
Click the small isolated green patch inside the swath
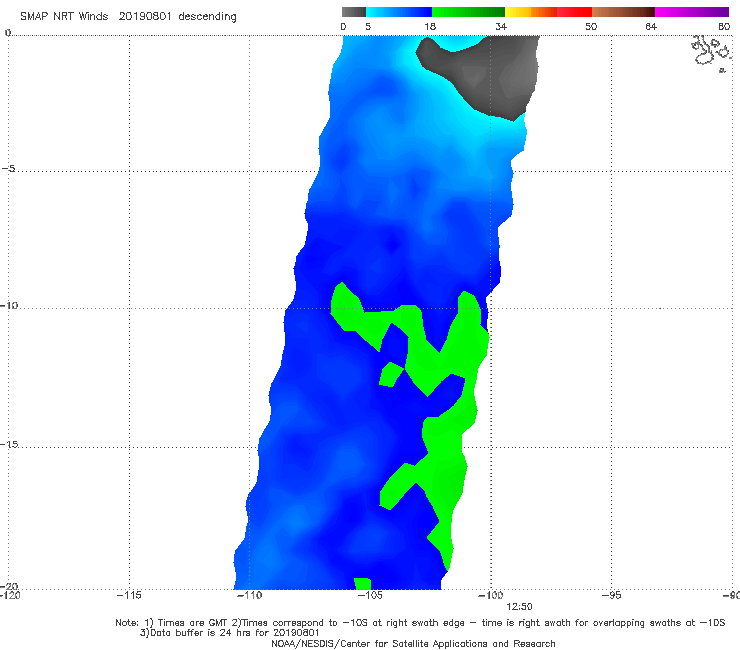click(x=391, y=374)
